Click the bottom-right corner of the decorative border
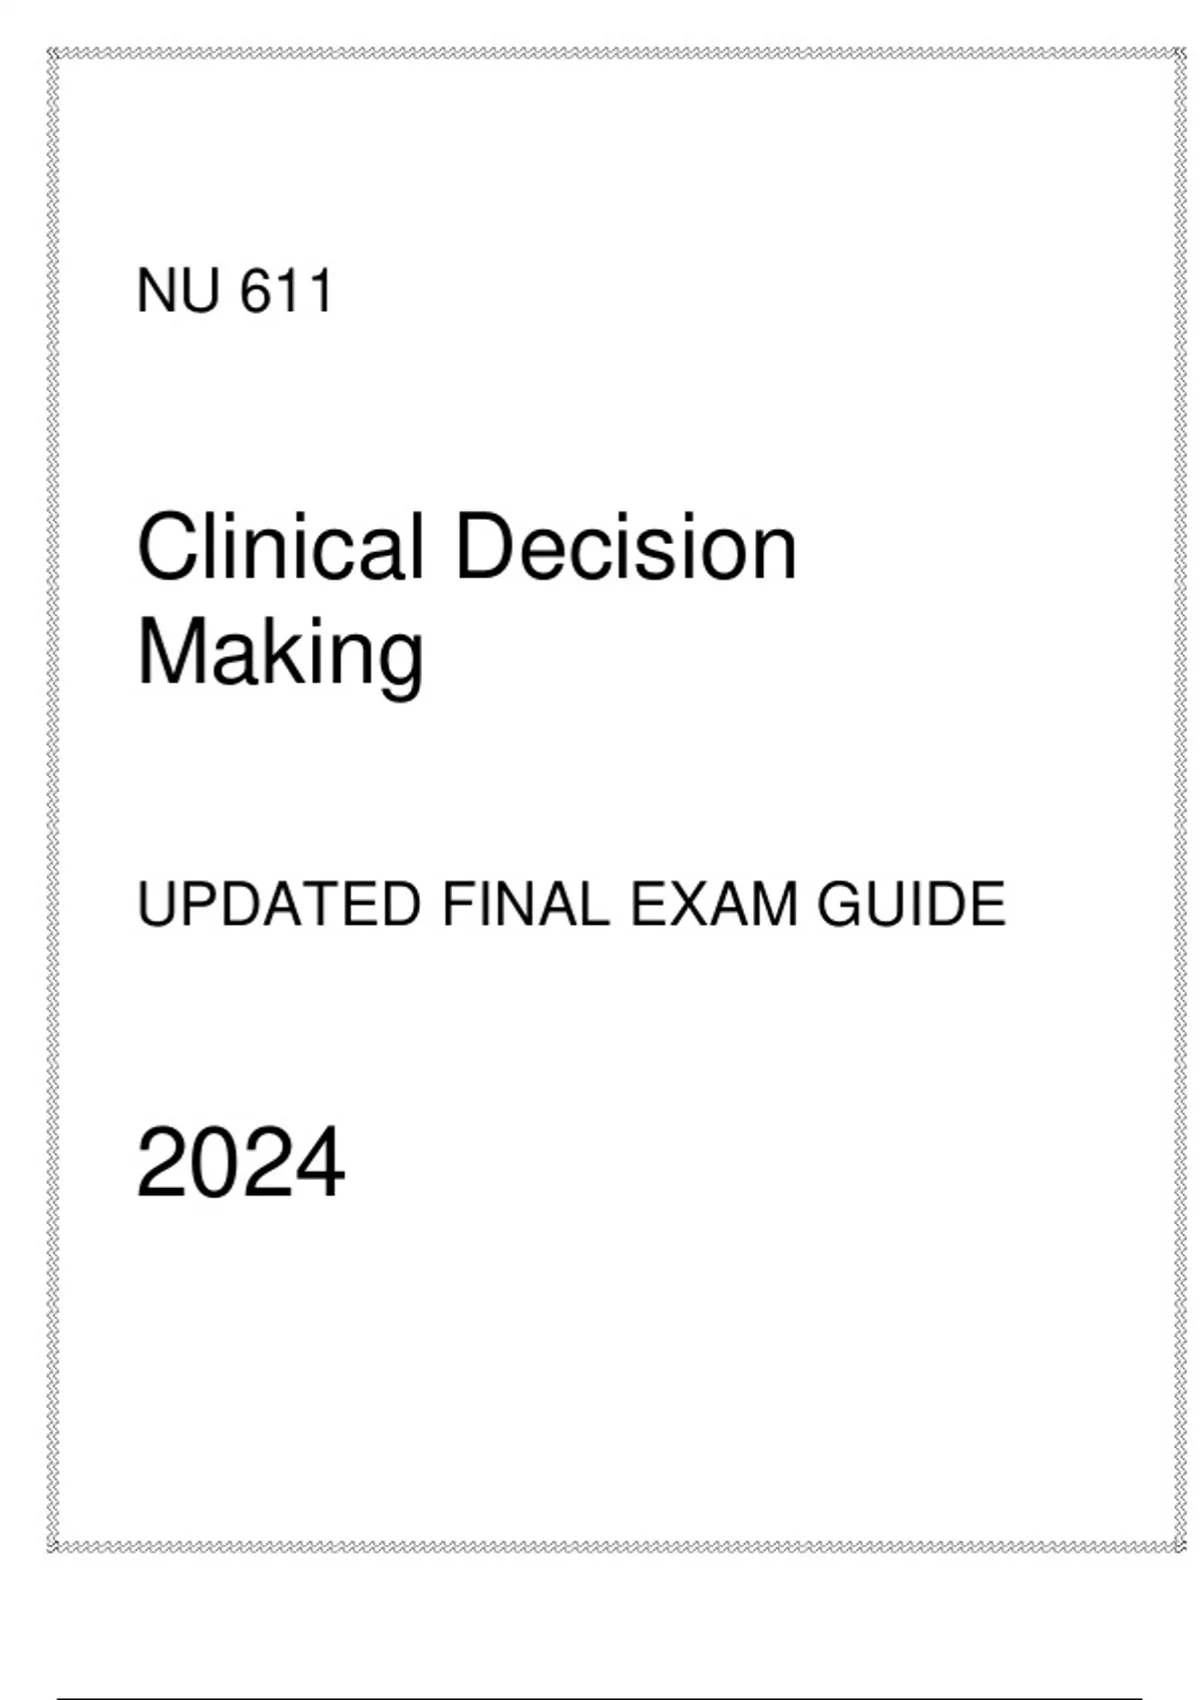The width and height of the screenshot is (1200, 1700). pyautogui.click(x=1179, y=1547)
